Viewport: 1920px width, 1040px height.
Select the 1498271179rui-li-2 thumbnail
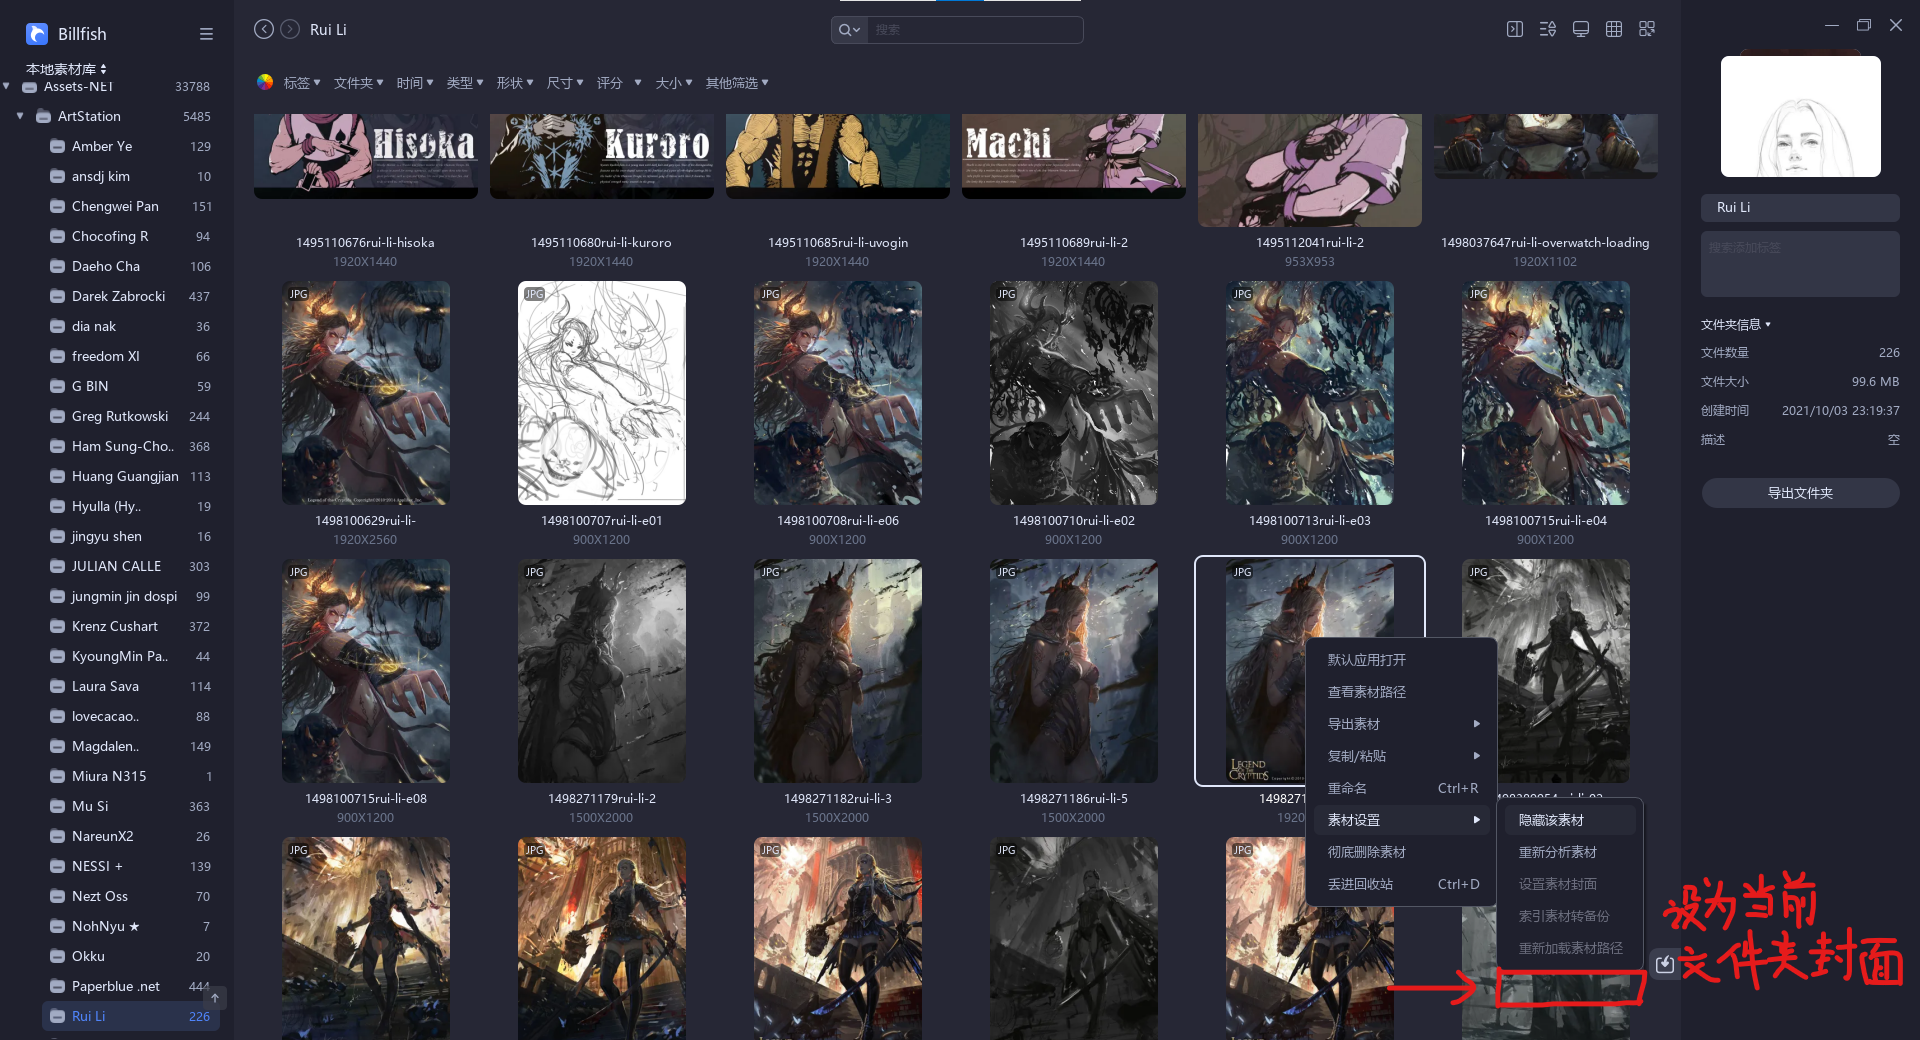602,671
